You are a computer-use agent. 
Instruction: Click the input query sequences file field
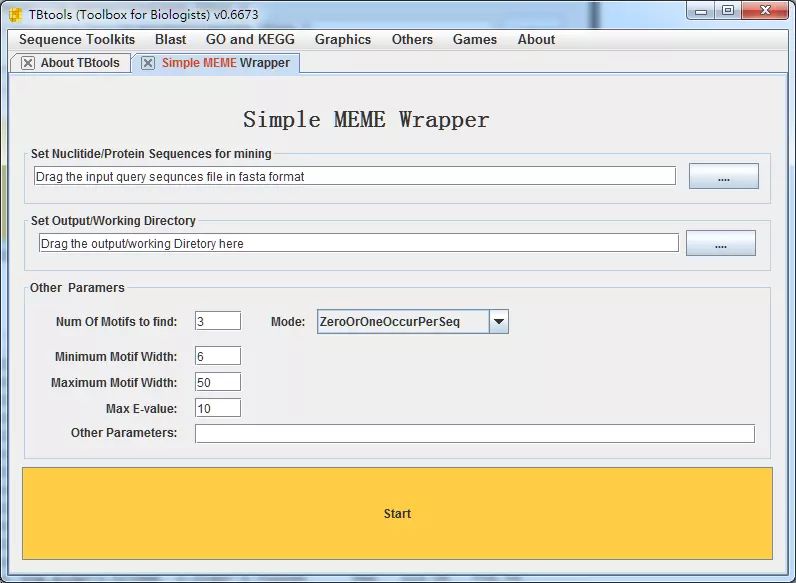coord(354,176)
